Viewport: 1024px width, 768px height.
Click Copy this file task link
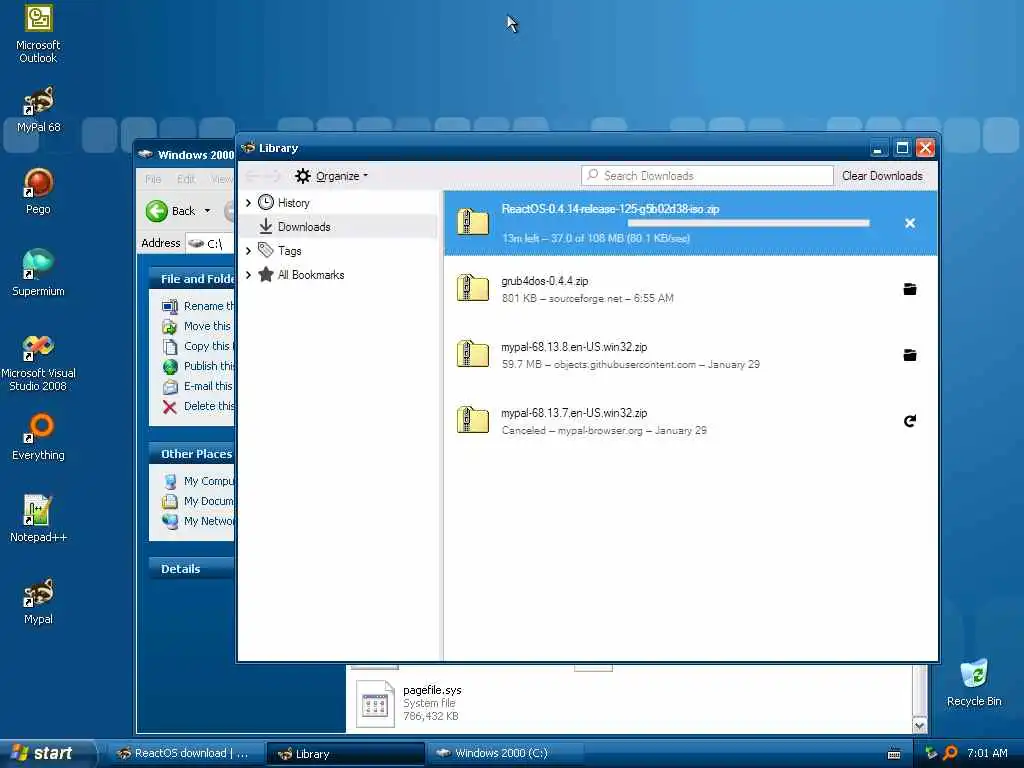pos(199,346)
